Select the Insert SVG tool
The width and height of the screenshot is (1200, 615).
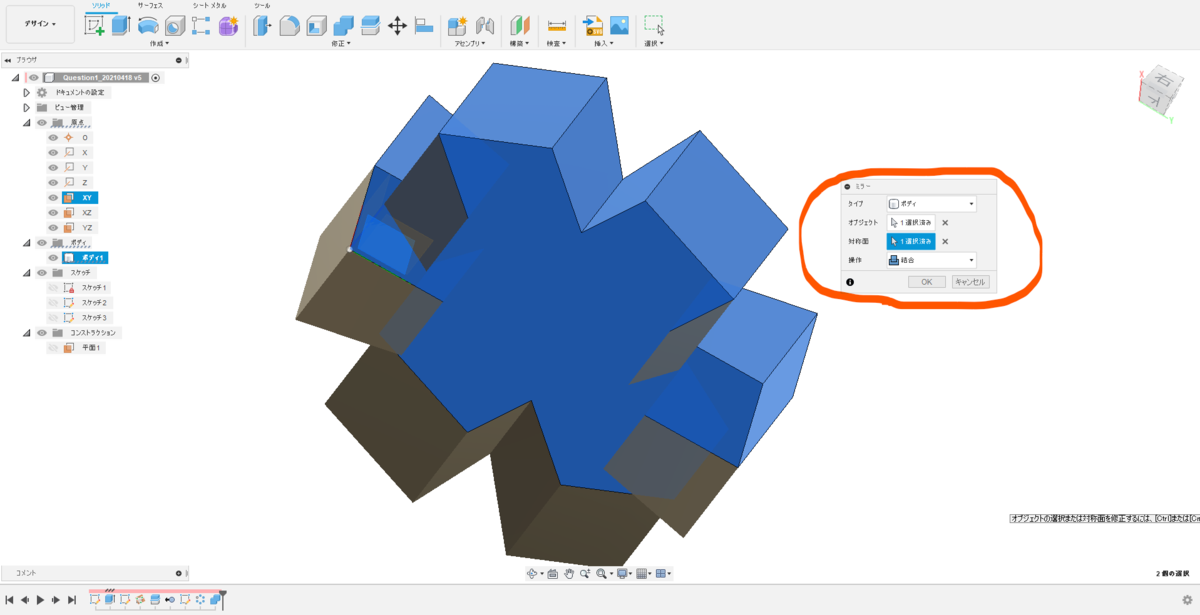pyautogui.click(x=593, y=26)
